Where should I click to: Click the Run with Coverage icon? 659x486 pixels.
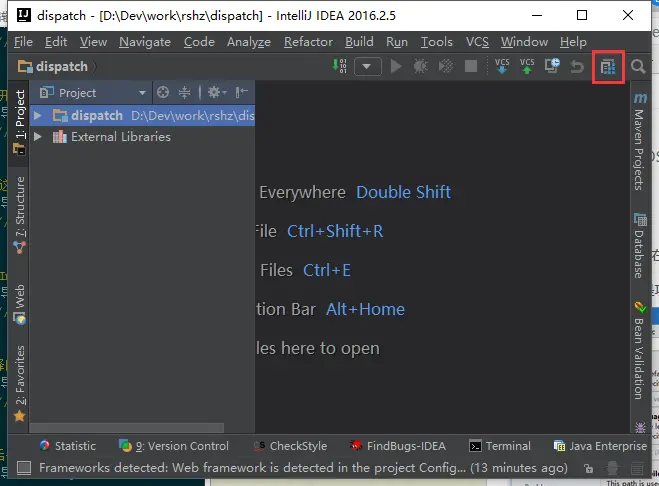click(445, 66)
